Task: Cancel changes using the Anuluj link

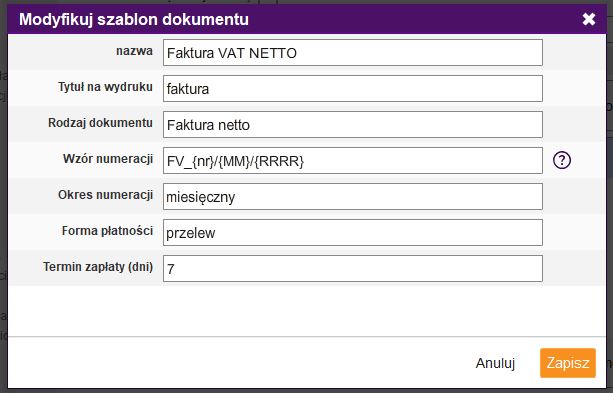Action: [x=495, y=363]
